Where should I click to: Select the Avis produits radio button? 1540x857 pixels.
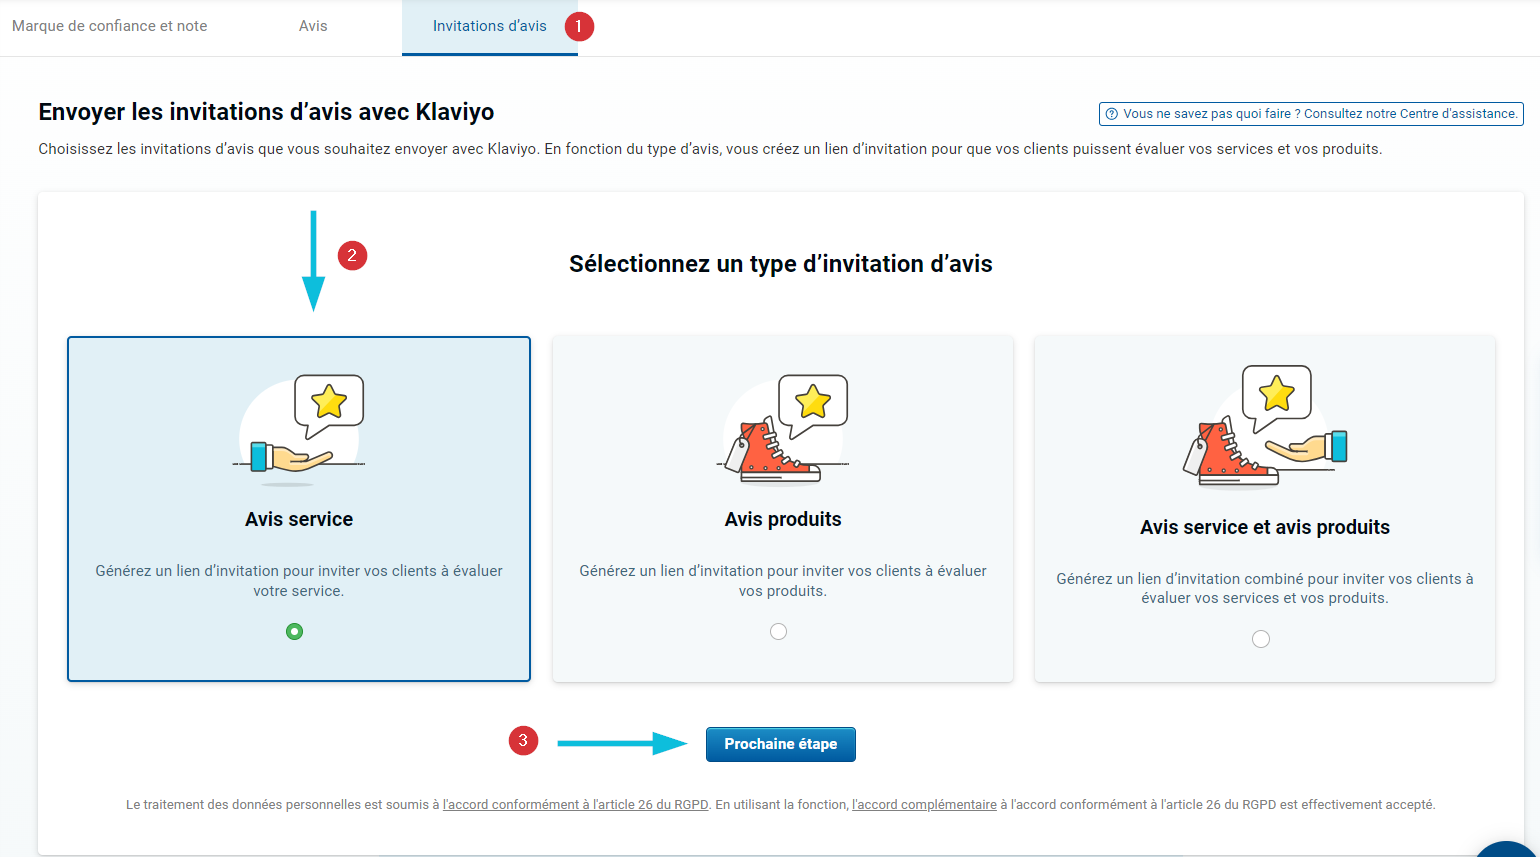click(778, 631)
